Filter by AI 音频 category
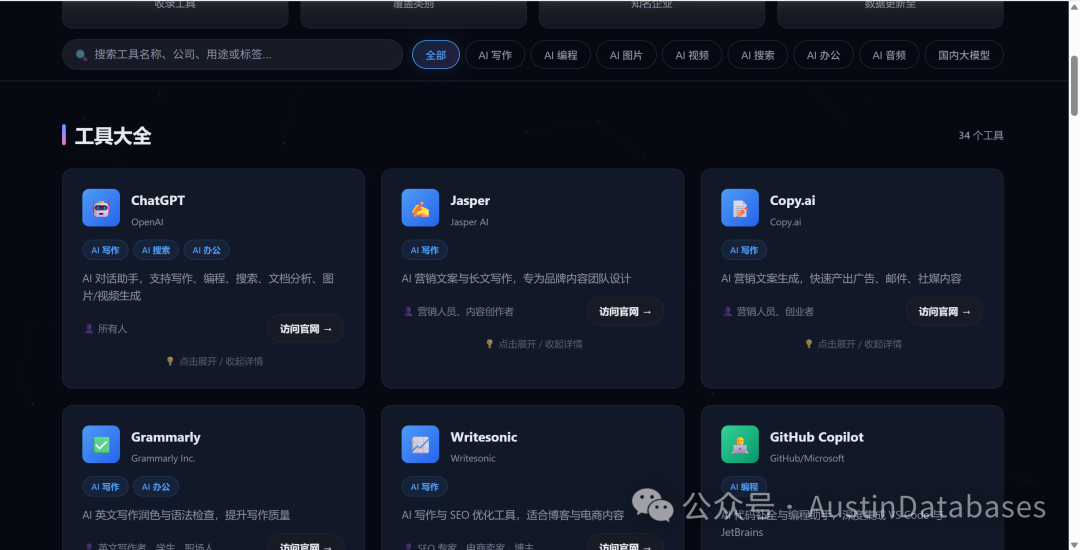Viewport: 1080px width, 550px height. pyautogui.click(x=889, y=55)
